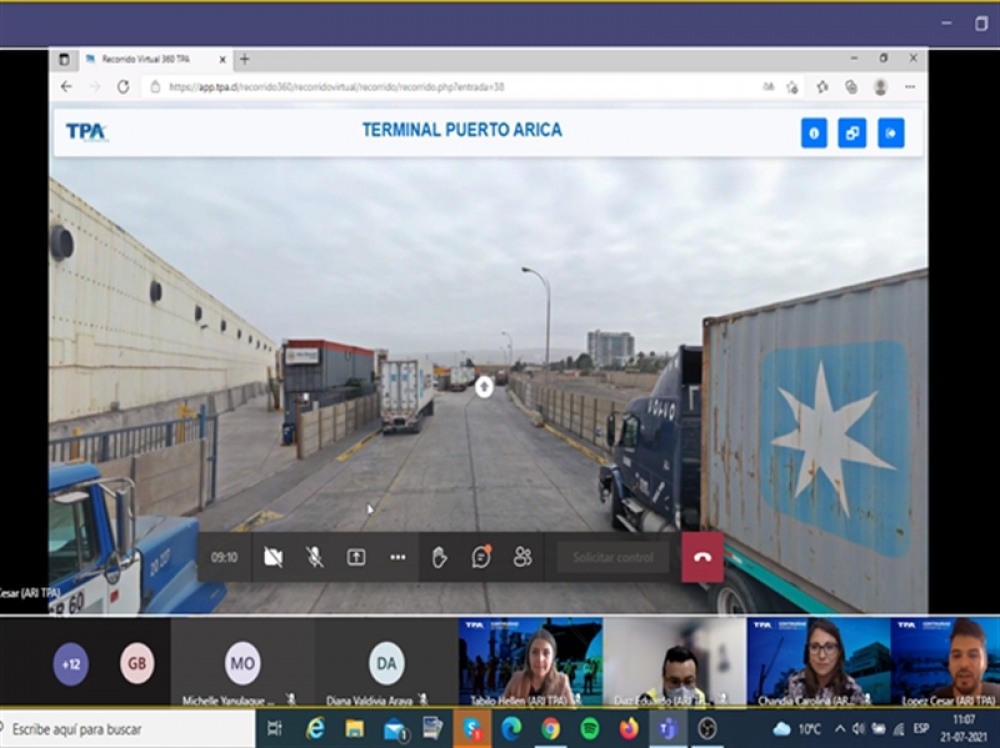The width and height of the screenshot is (1000, 748).
Task: Unmute the microphone in the meeting toolbar
Action: pyautogui.click(x=314, y=557)
